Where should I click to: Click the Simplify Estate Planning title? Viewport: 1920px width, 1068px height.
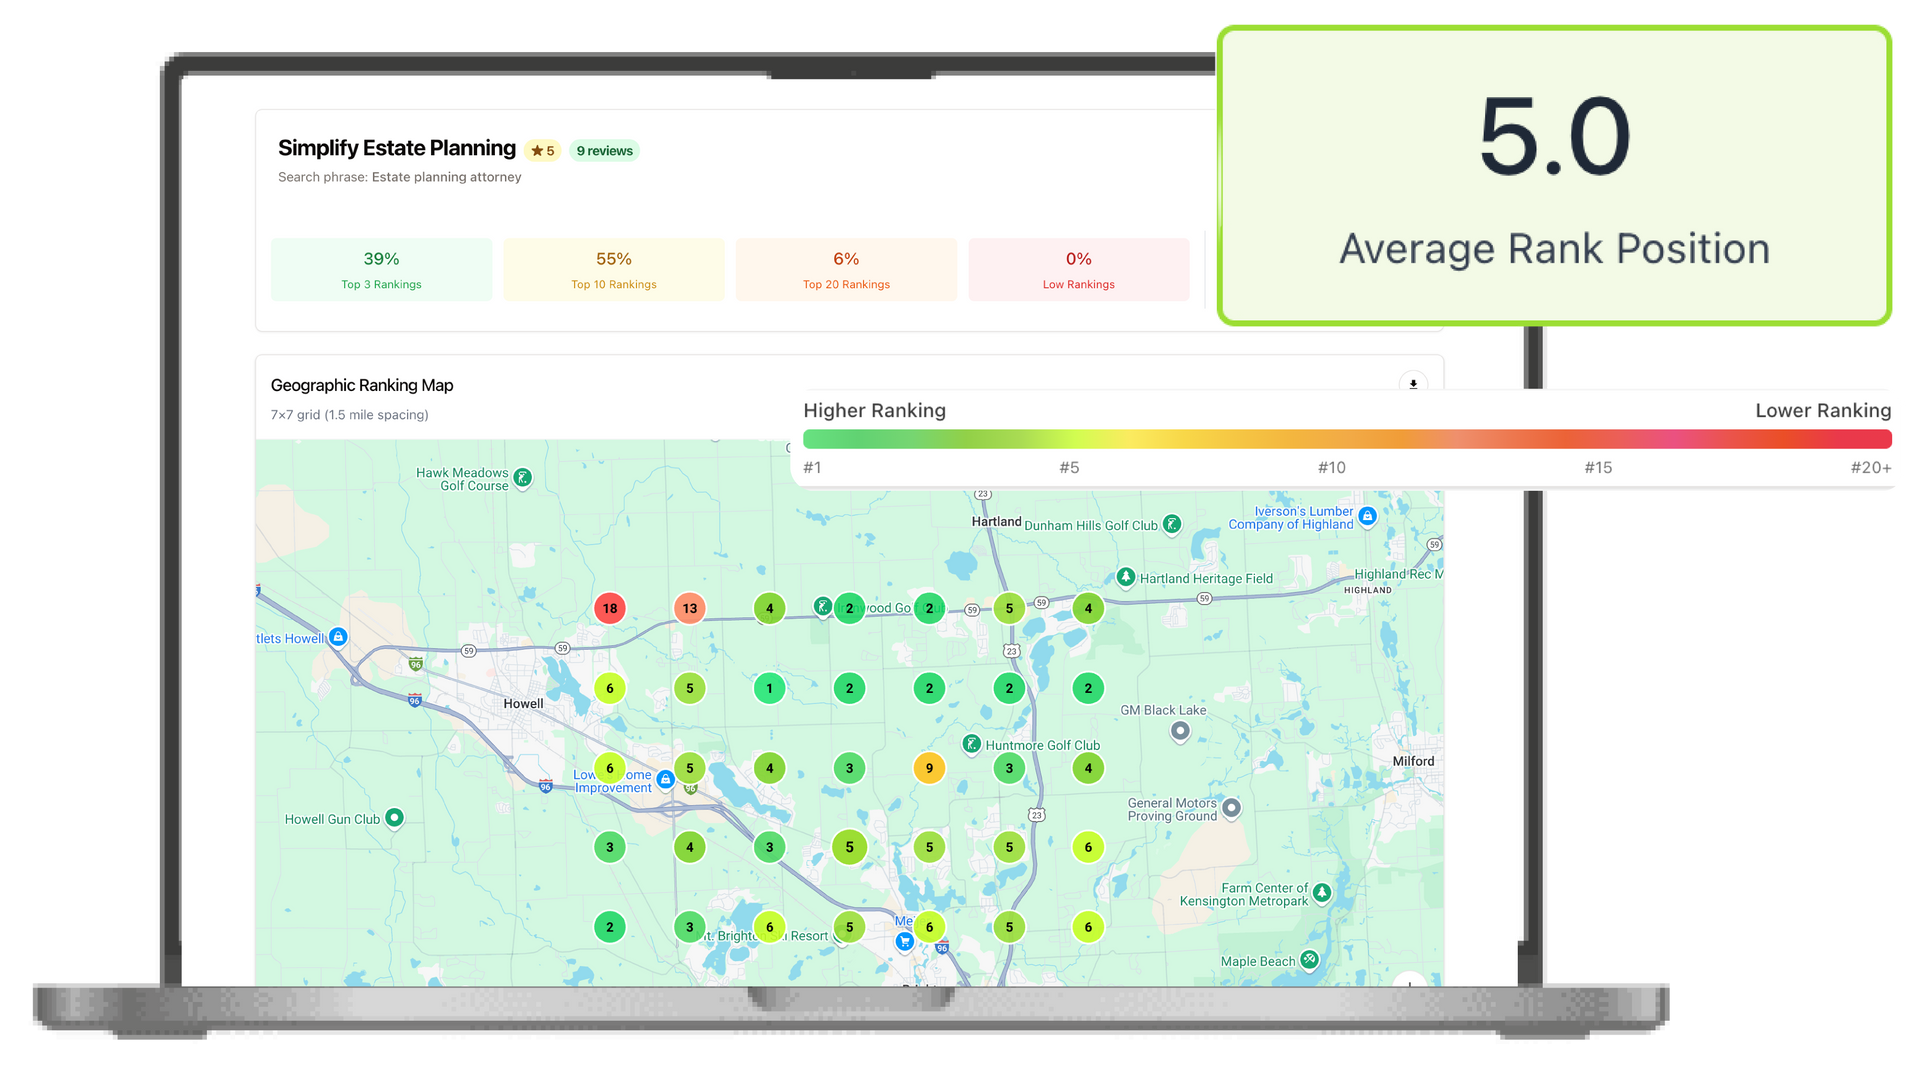[397, 148]
